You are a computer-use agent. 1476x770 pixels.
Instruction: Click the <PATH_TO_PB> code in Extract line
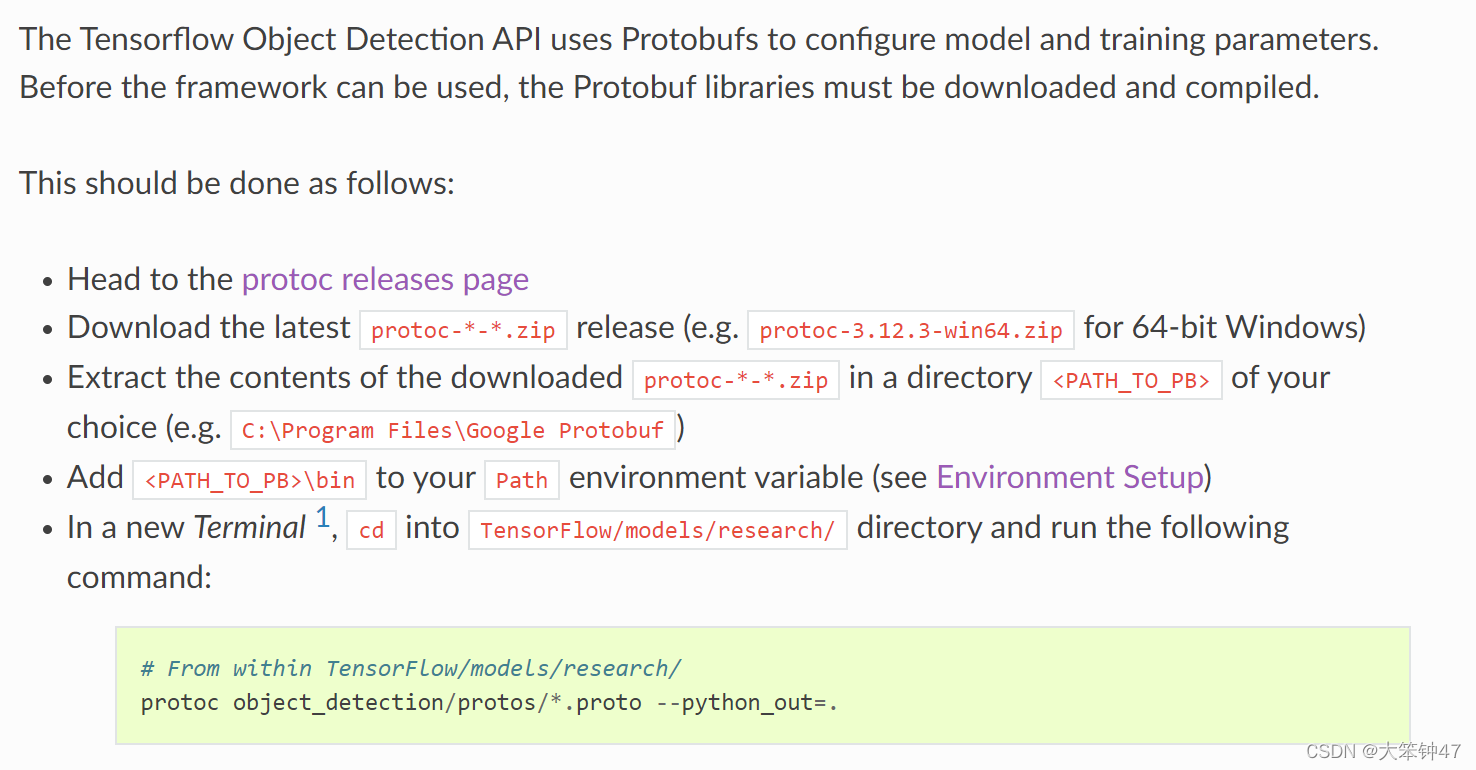1131,380
